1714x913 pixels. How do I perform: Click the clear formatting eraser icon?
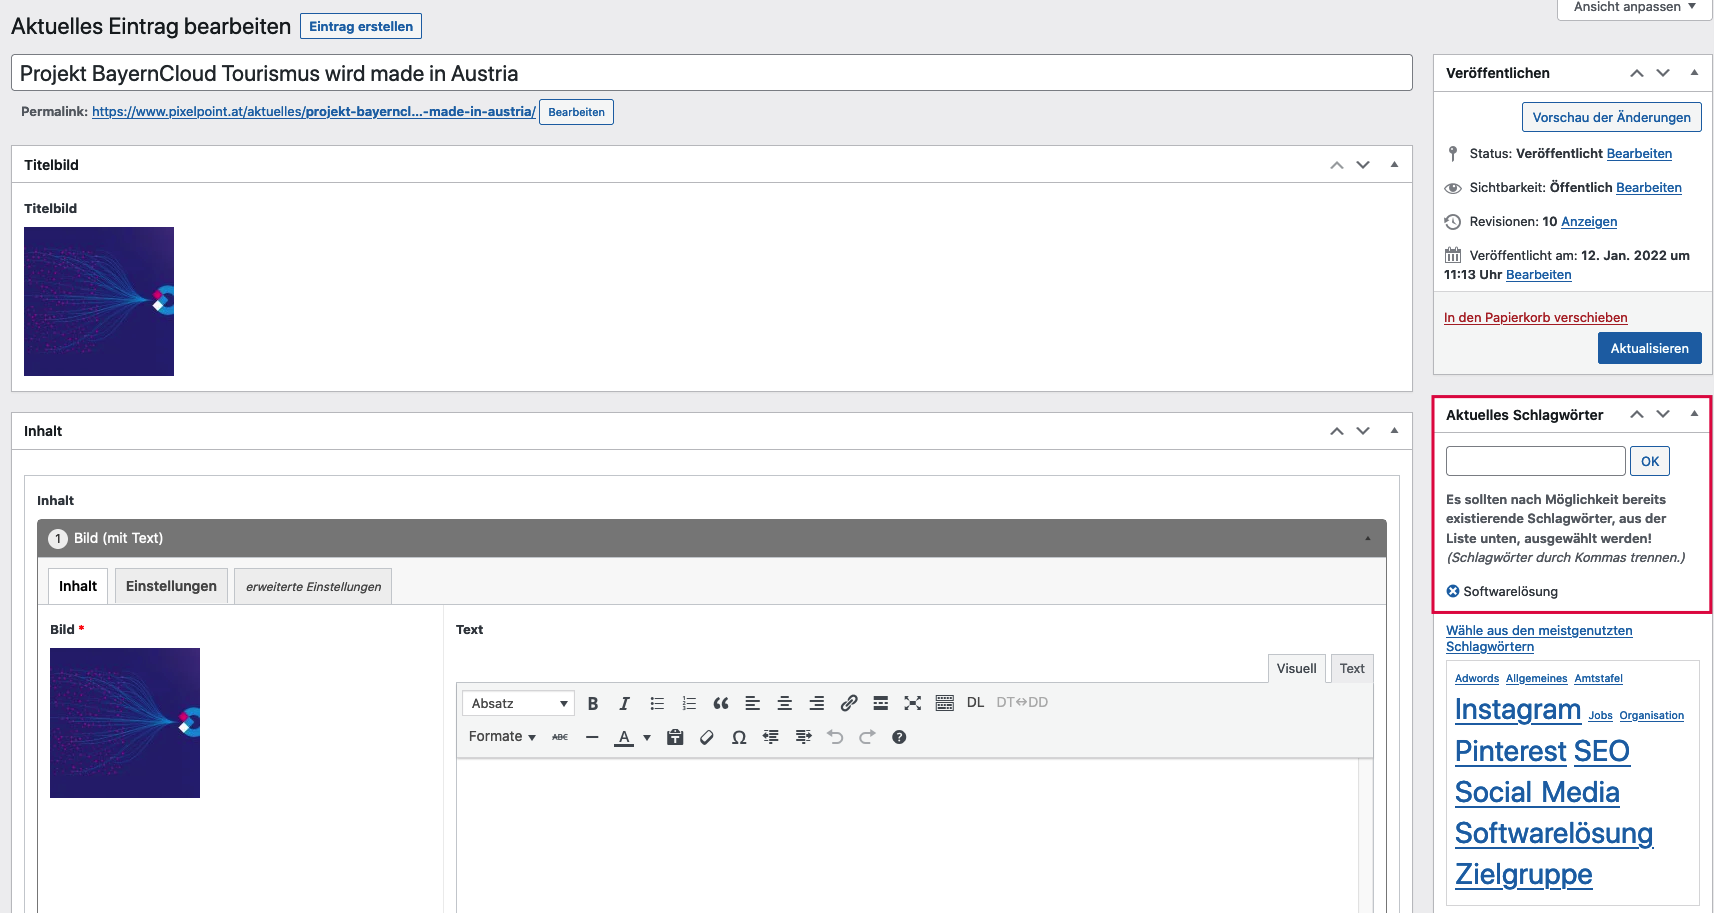coord(707,738)
